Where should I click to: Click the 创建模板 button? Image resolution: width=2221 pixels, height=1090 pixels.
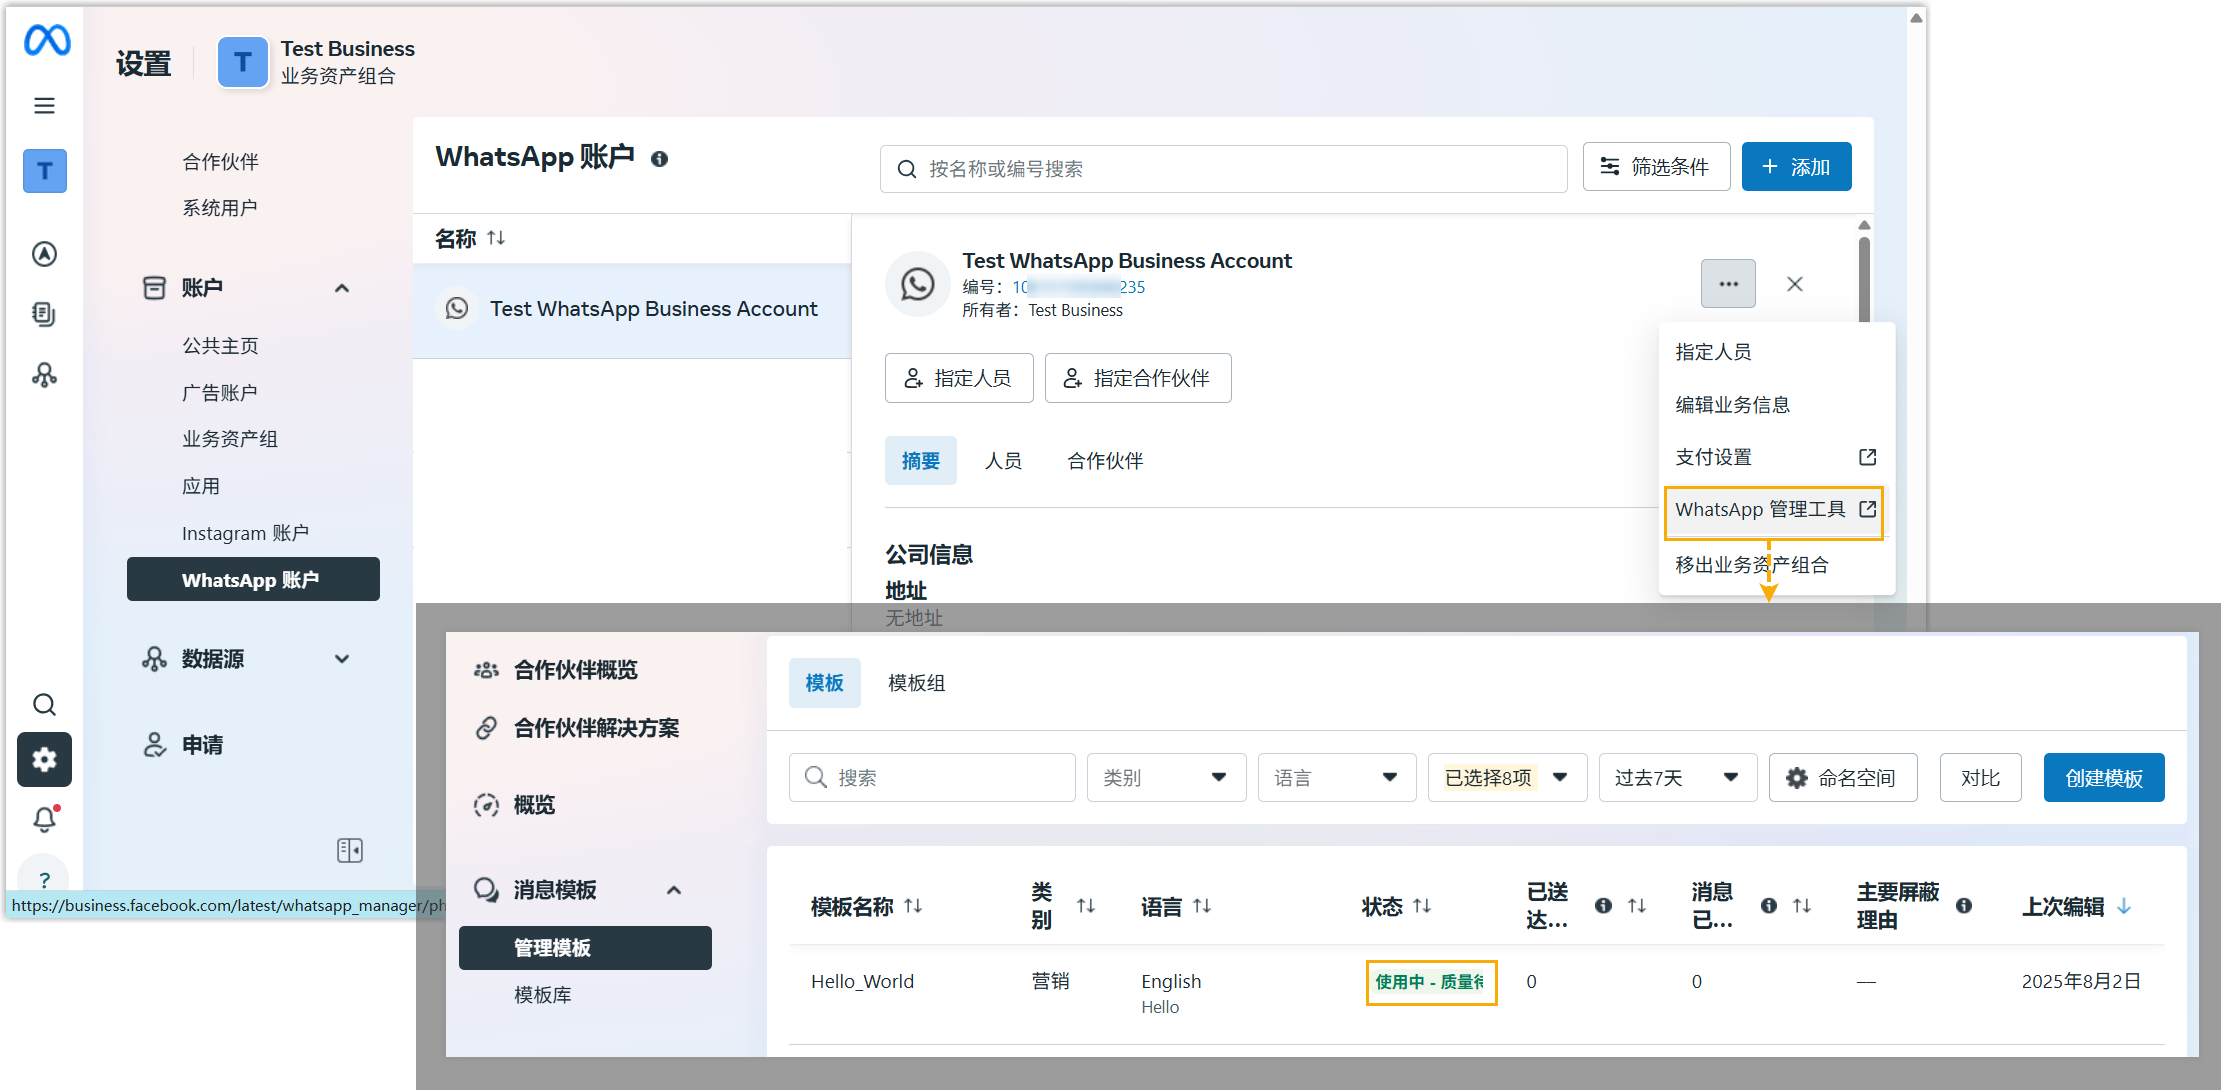pos(2103,778)
